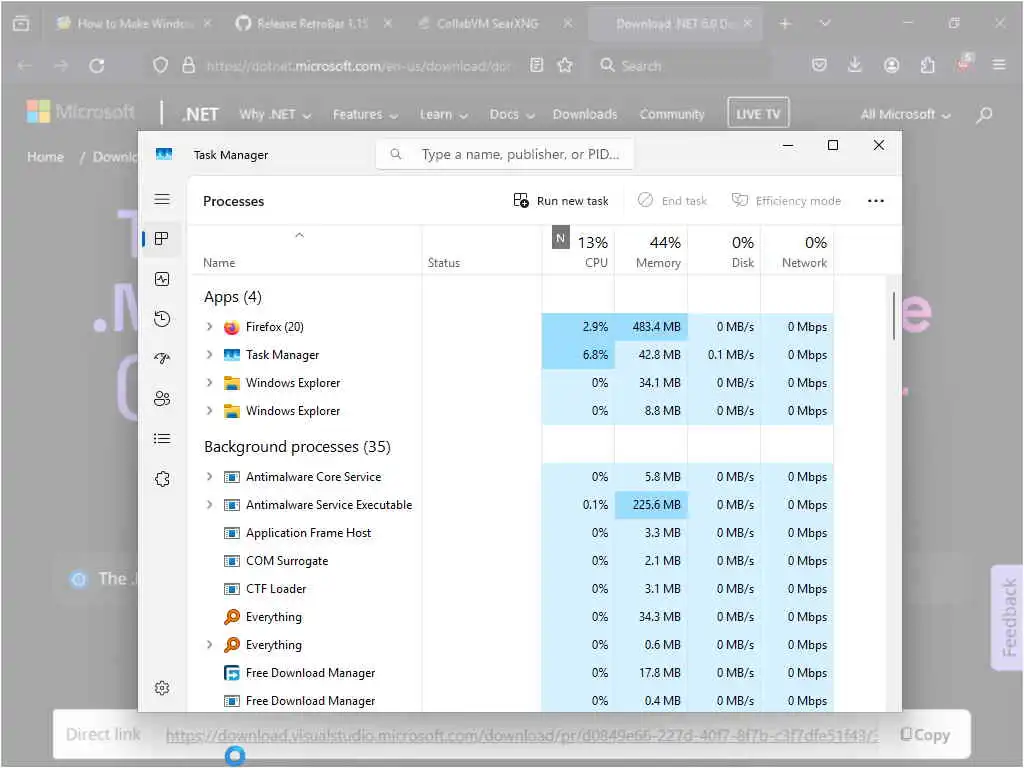Focus the Task Manager search box
Image resolution: width=1024 pixels, height=768 pixels.
click(504, 154)
